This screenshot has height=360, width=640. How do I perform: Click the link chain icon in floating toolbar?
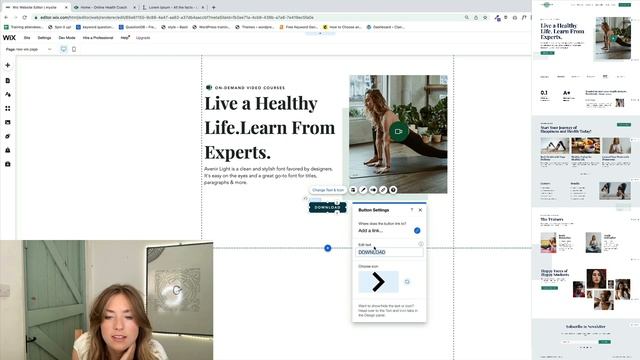coord(383,190)
